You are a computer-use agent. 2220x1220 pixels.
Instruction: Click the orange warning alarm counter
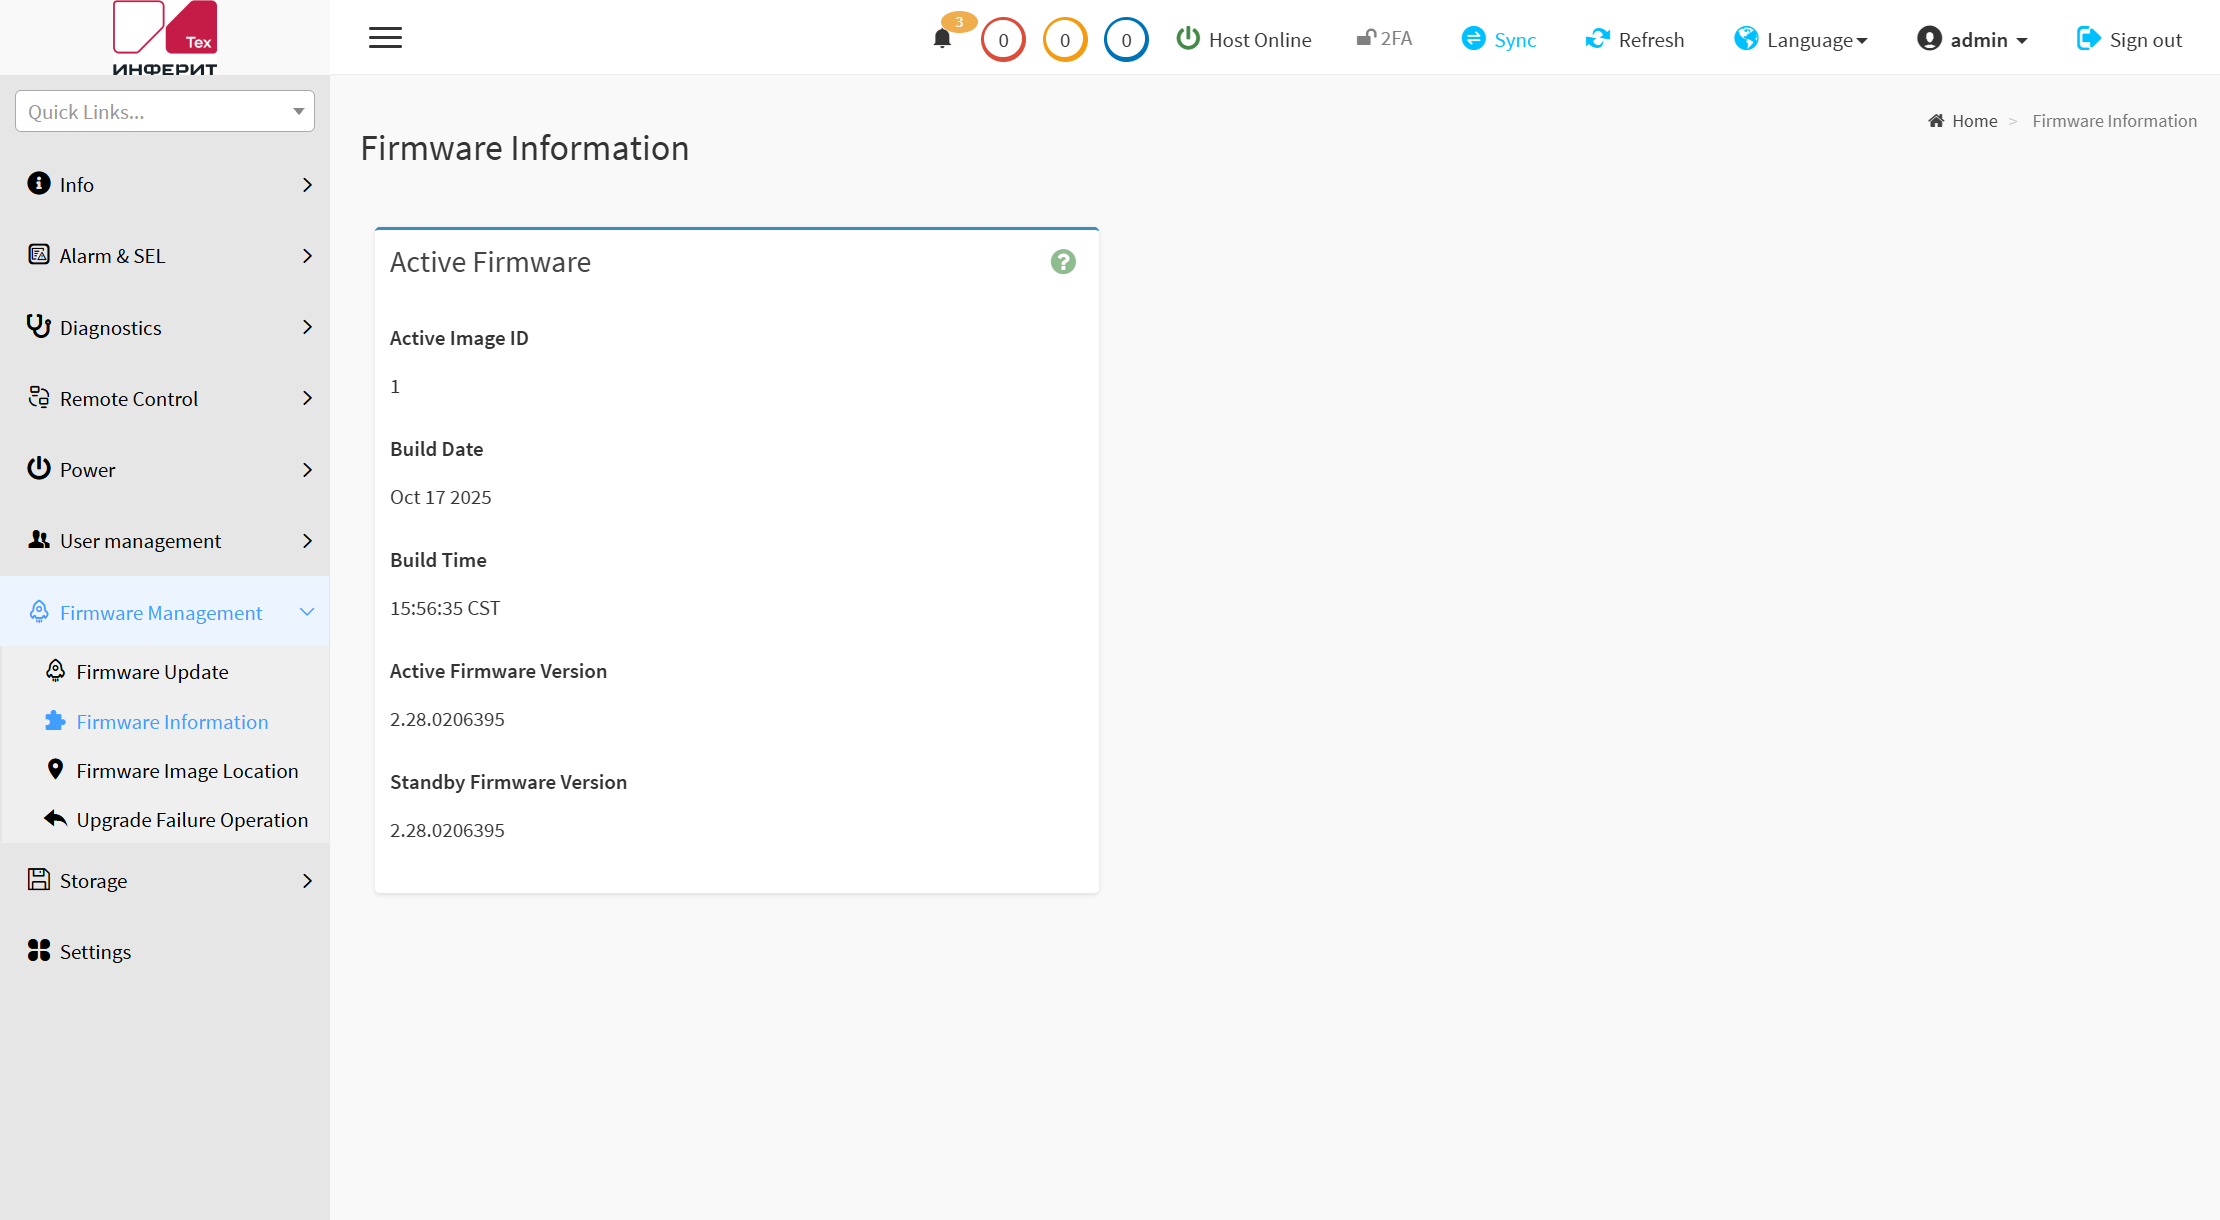pos(1065,40)
